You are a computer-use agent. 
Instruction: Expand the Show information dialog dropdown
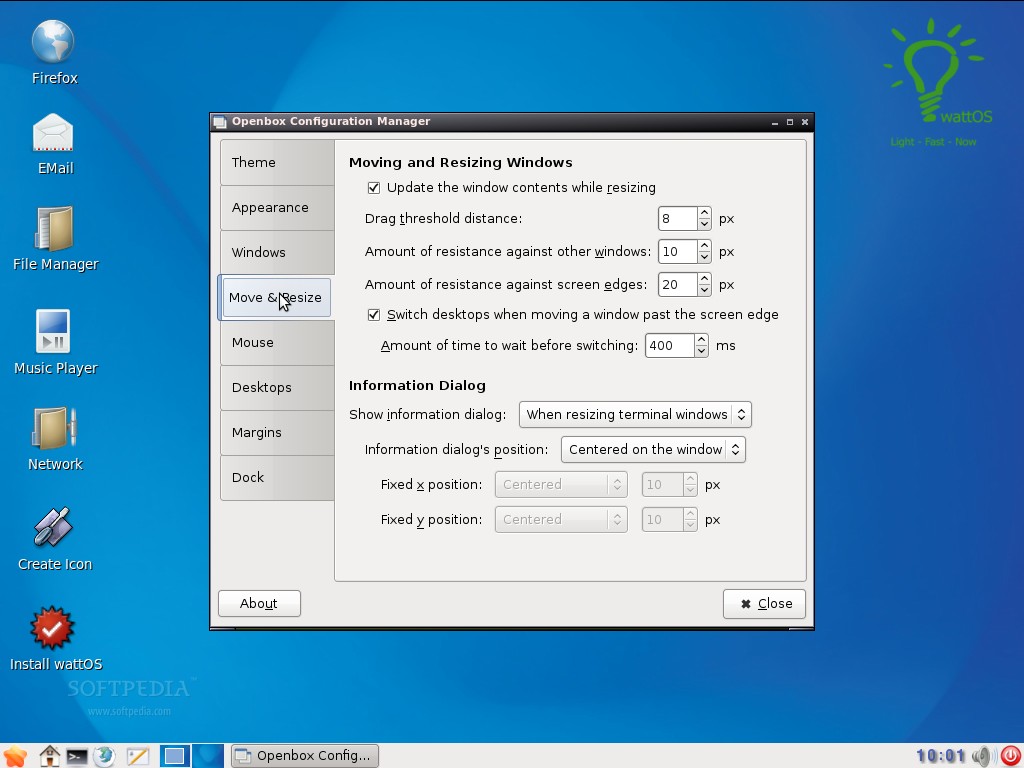click(x=635, y=415)
